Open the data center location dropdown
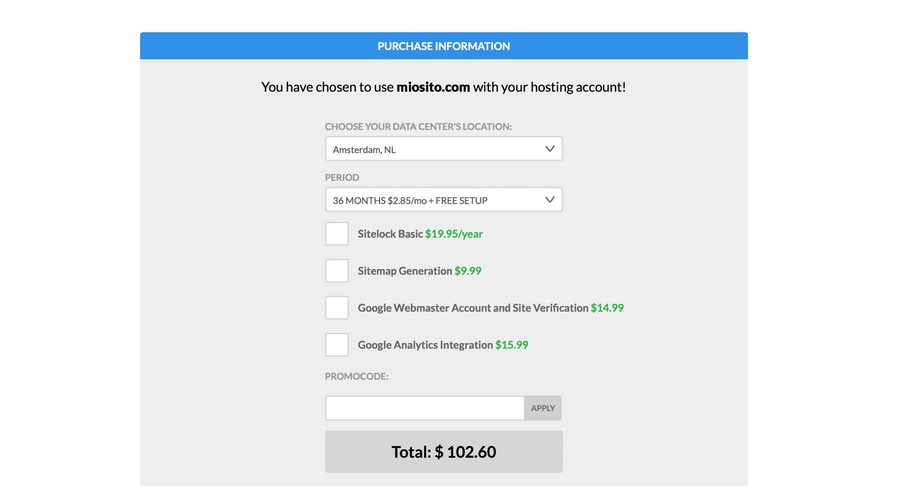Image resolution: width=900 pixels, height=500 pixels. tap(444, 149)
